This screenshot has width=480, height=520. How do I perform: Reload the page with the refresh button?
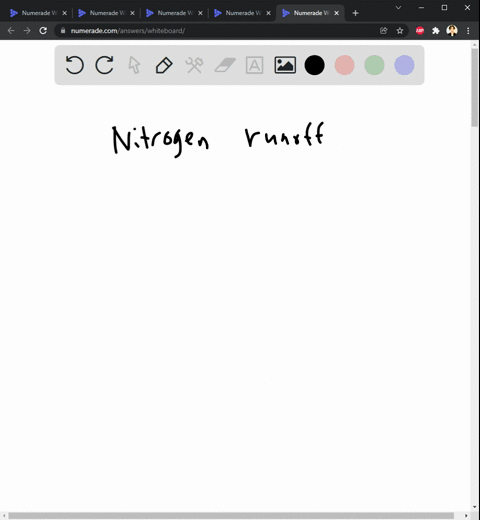pos(43,31)
